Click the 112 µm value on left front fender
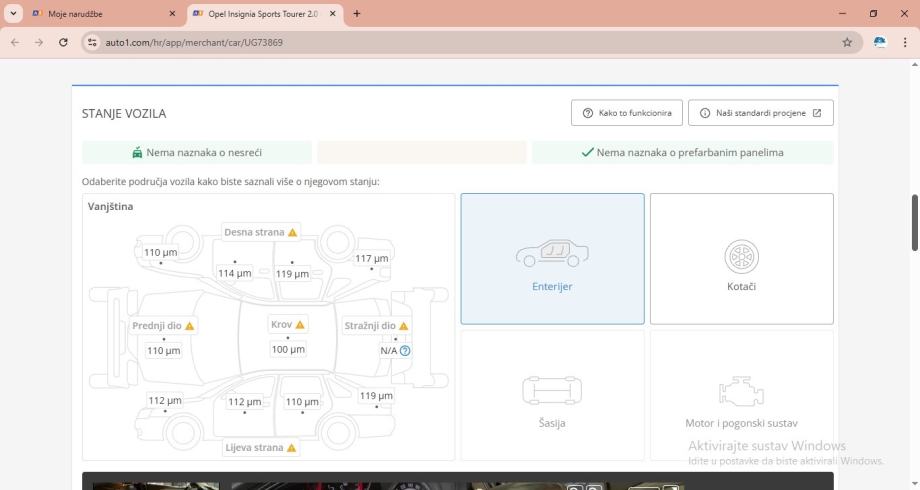 (165, 401)
